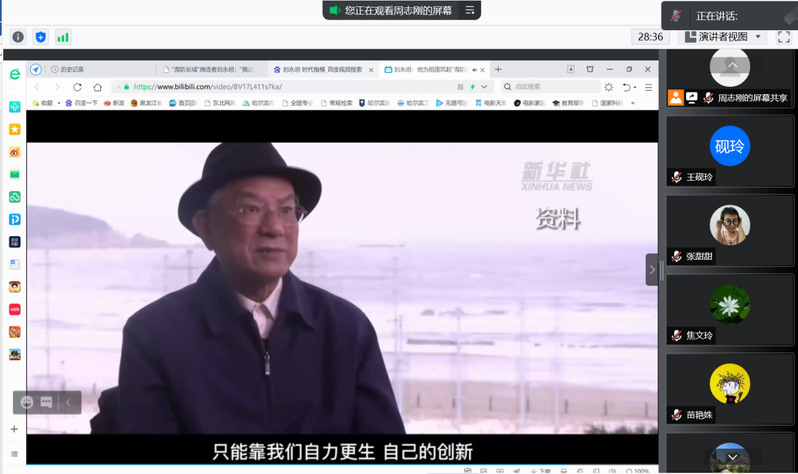The image size is (798, 474).
Task: Mute audio on the bilibili tab
Action: click(474, 70)
